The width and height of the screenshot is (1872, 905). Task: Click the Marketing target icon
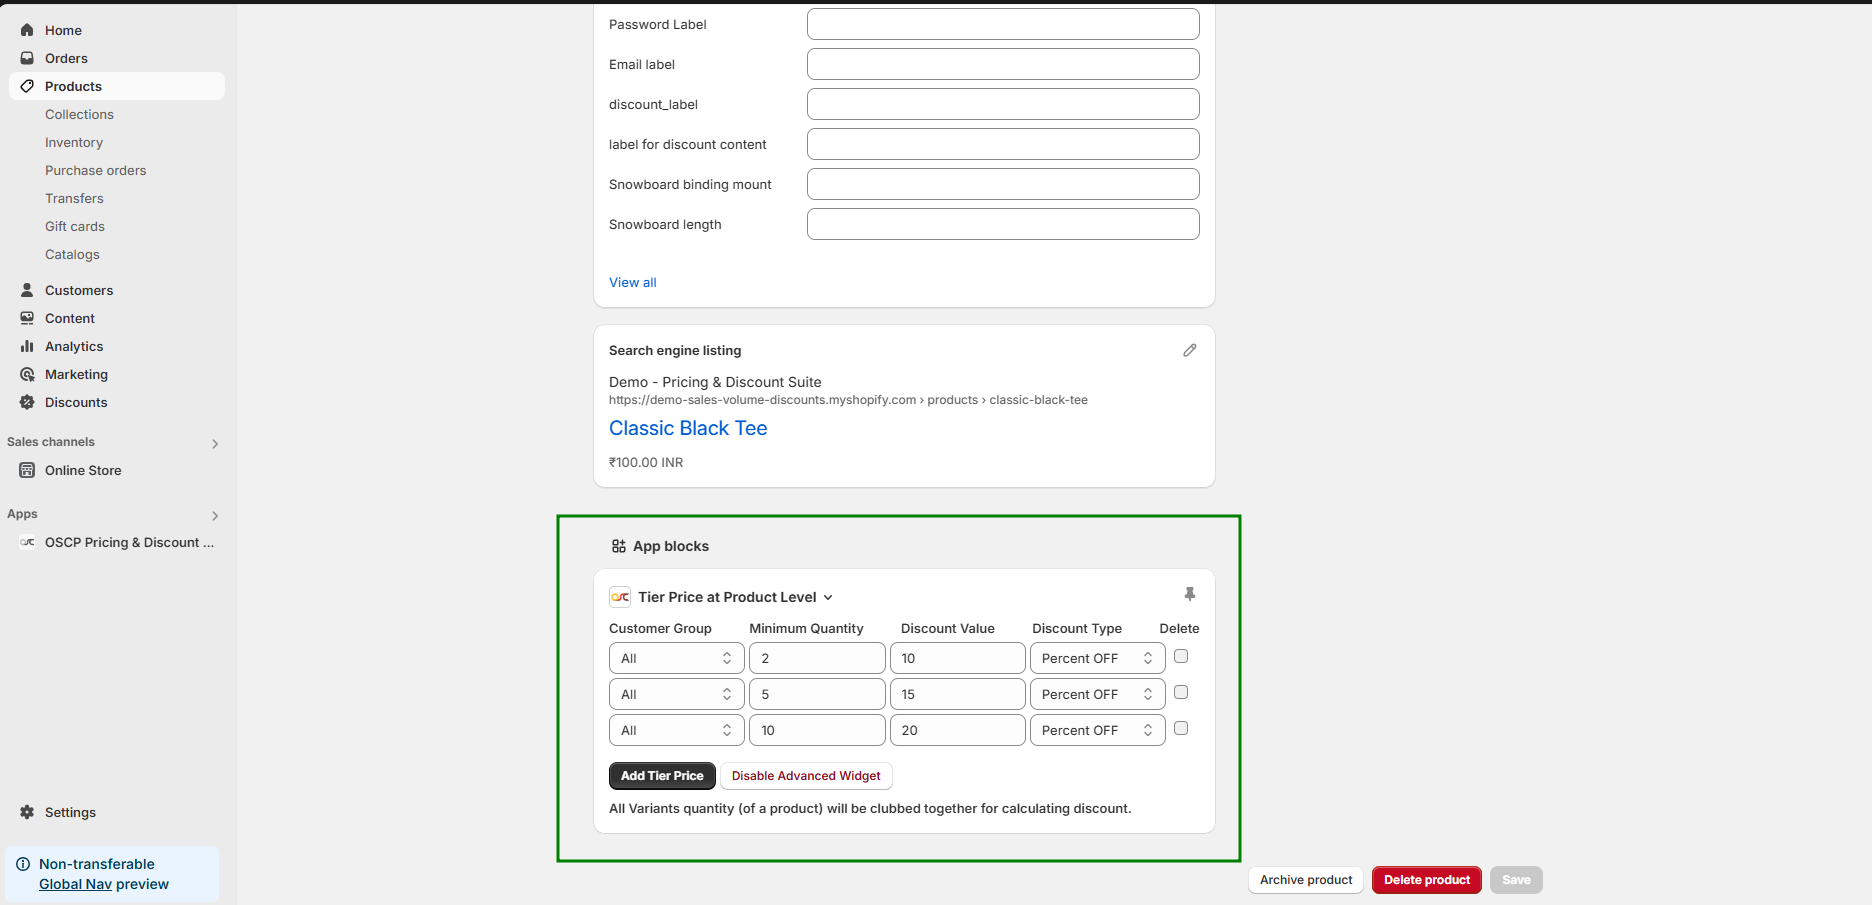(27, 374)
